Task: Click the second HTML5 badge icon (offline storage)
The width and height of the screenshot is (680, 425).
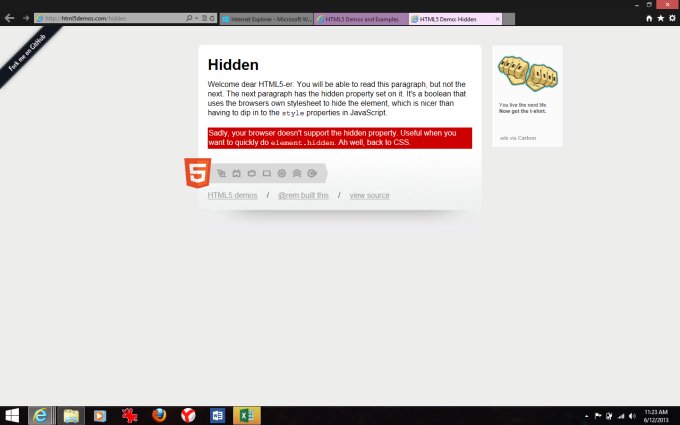Action: (x=236, y=173)
